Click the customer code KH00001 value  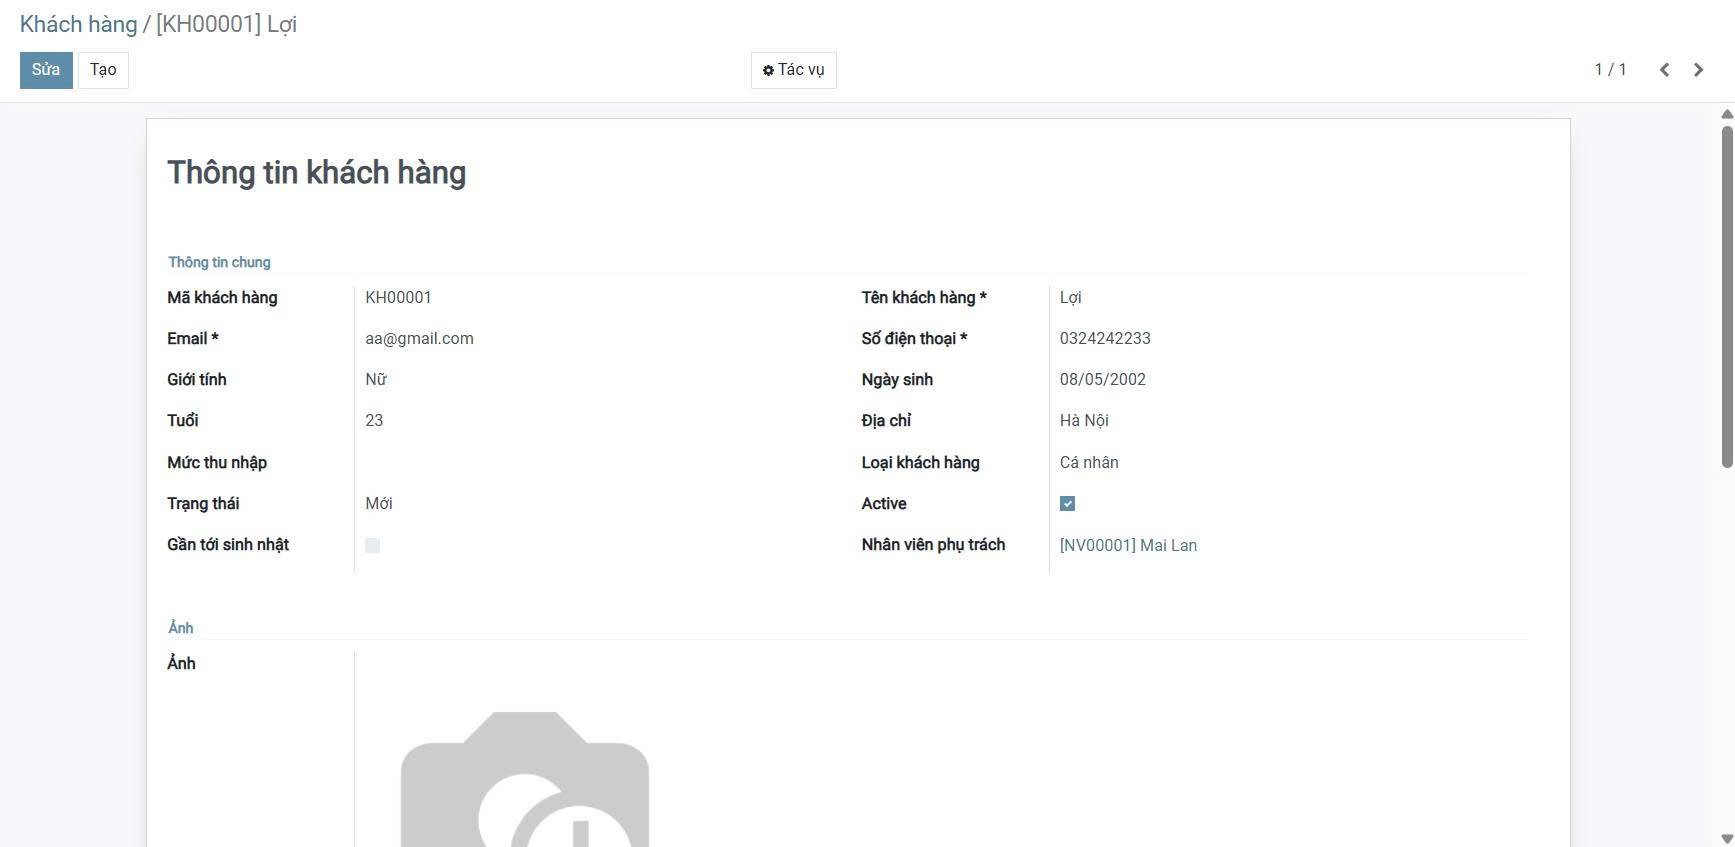click(x=398, y=297)
